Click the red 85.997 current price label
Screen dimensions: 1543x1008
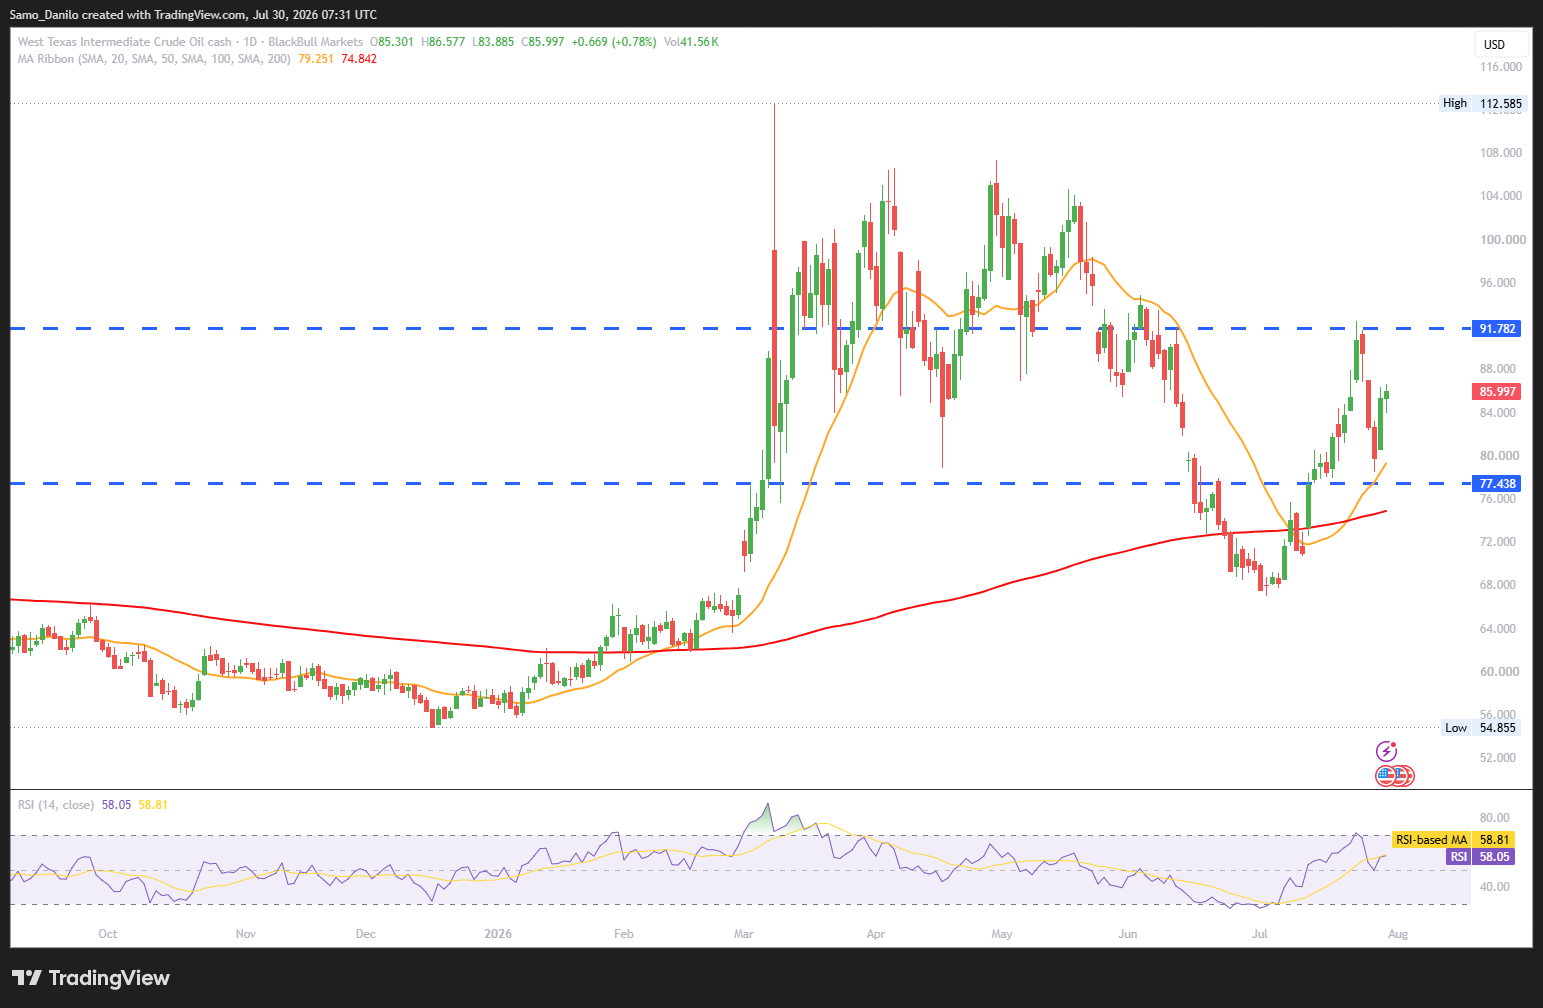tap(1498, 392)
